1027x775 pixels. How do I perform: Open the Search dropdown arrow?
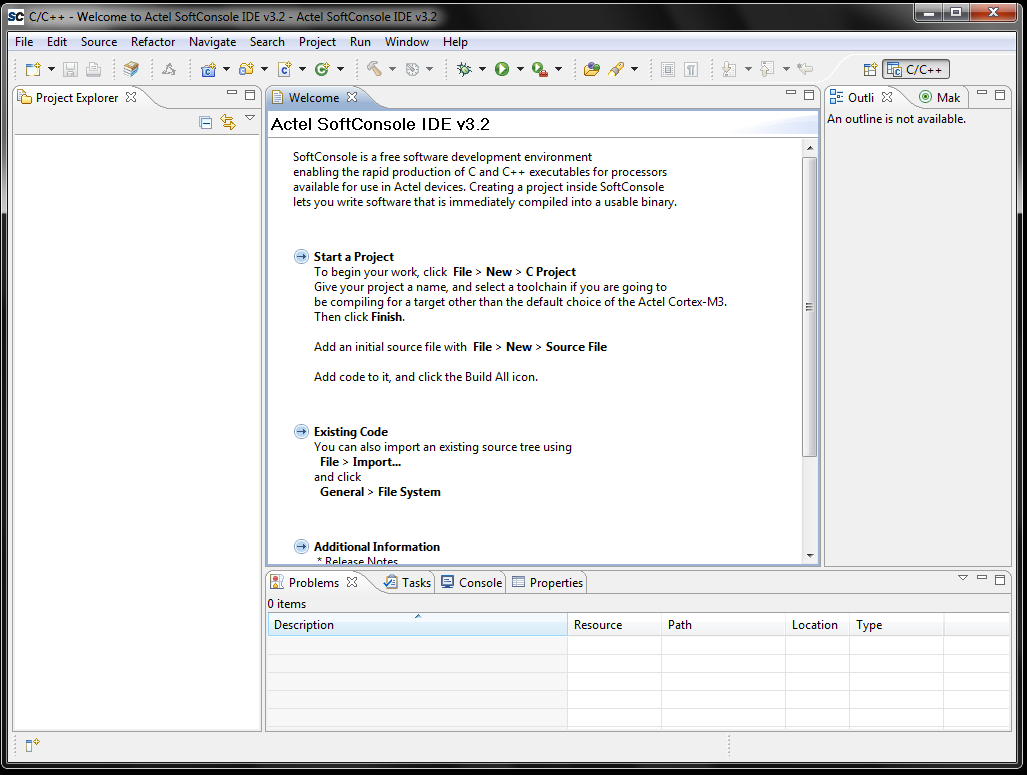pyautogui.click(x=635, y=69)
